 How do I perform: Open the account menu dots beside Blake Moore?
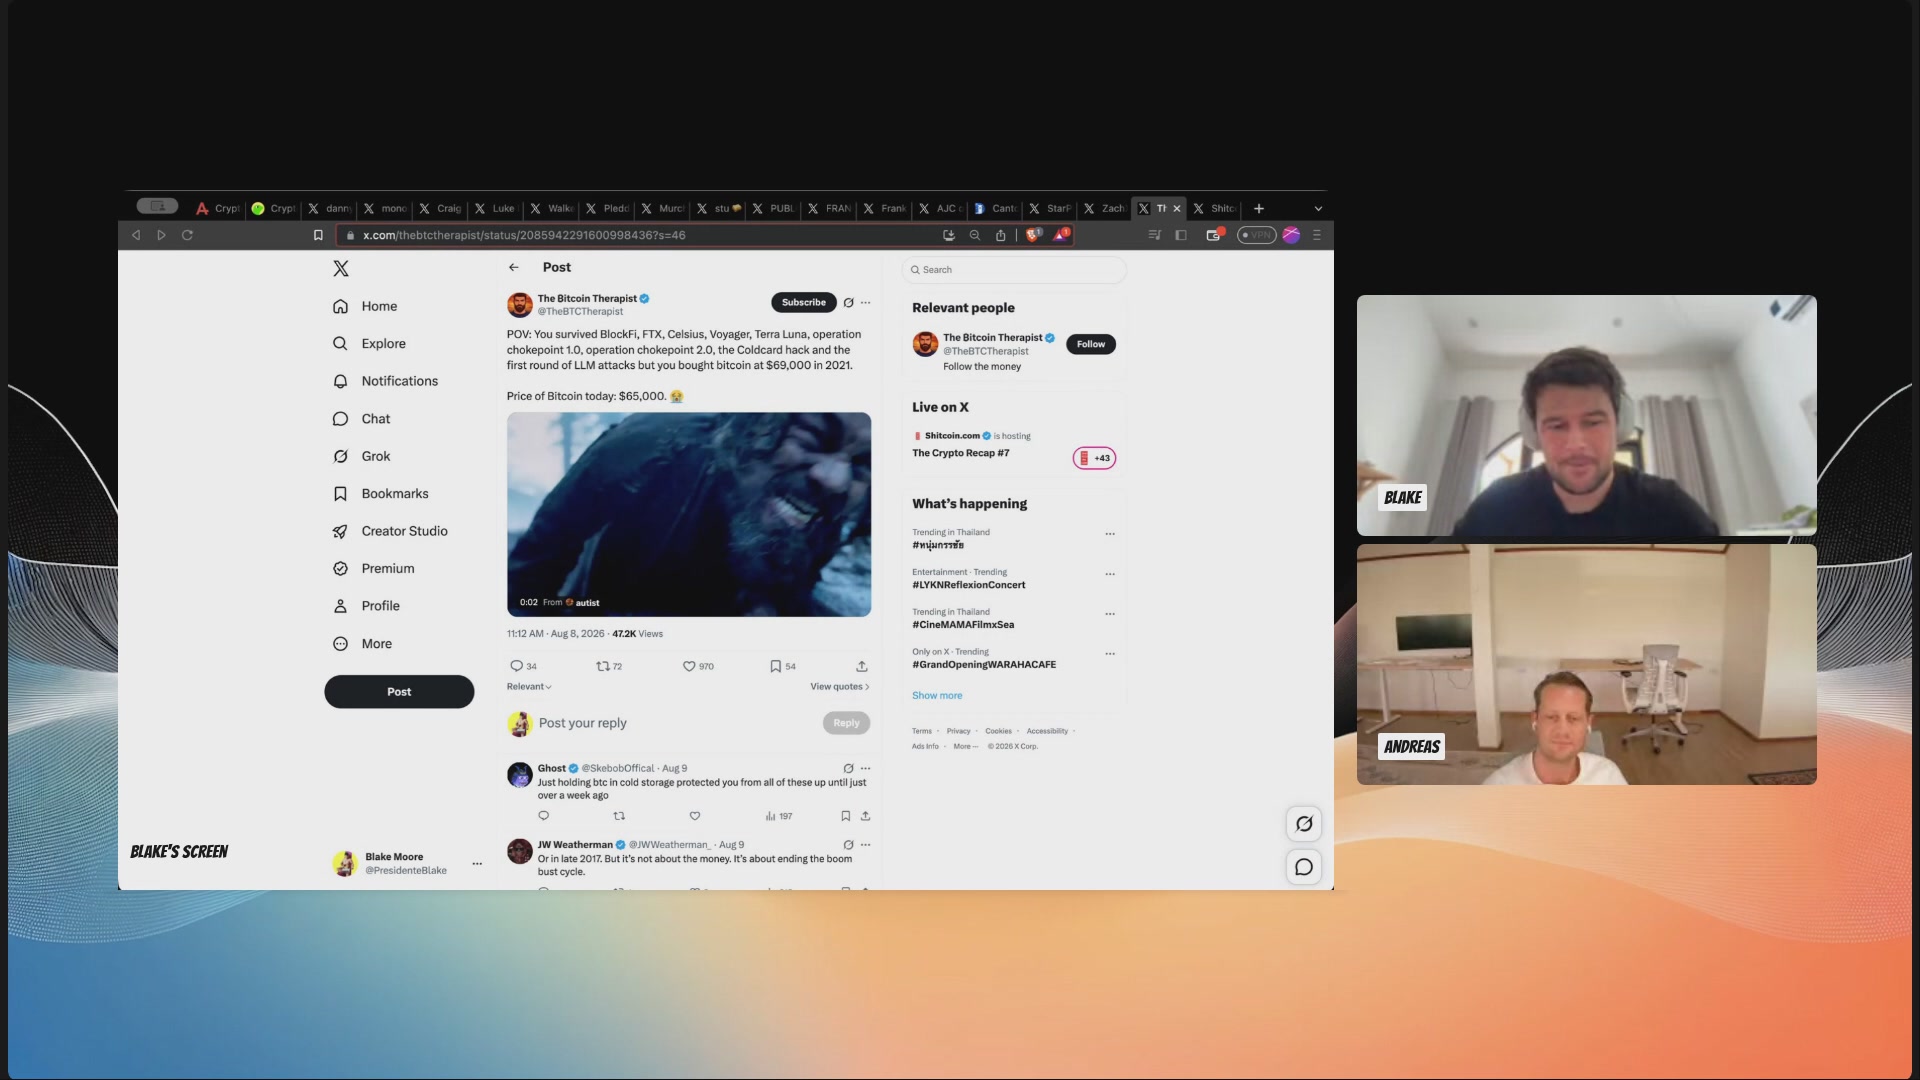(477, 863)
